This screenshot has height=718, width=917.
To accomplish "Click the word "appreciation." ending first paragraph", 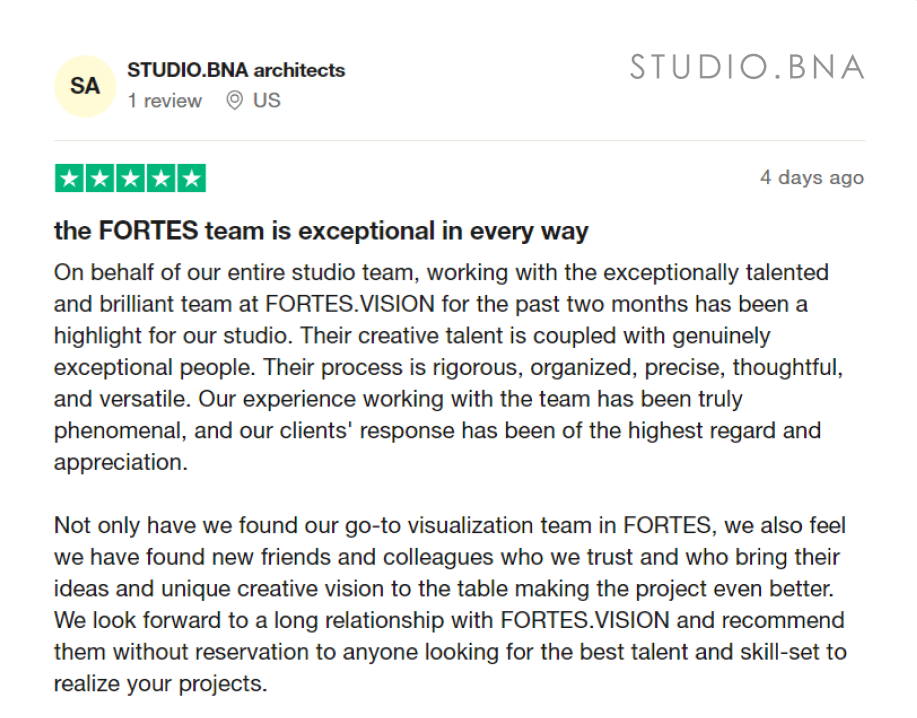I will [x=120, y=463].
